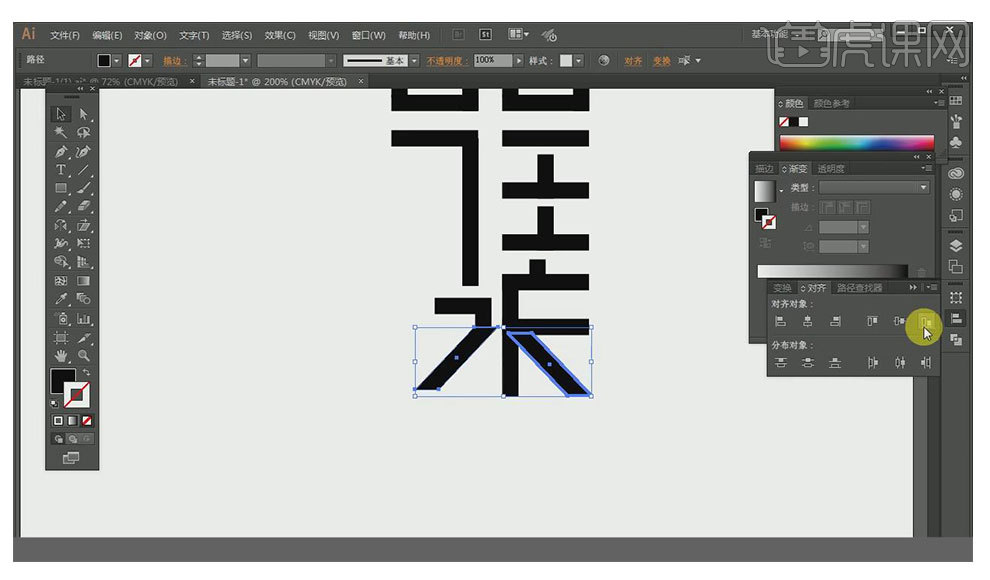The width and height of the screenshot is (990, 580).
Task: Click vertical align bottom icon
Action: [925, 321]
